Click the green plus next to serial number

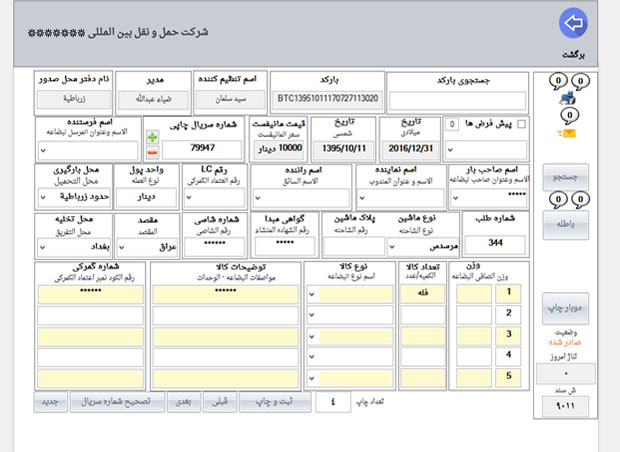pyautogui.click(x=153, y=137)
